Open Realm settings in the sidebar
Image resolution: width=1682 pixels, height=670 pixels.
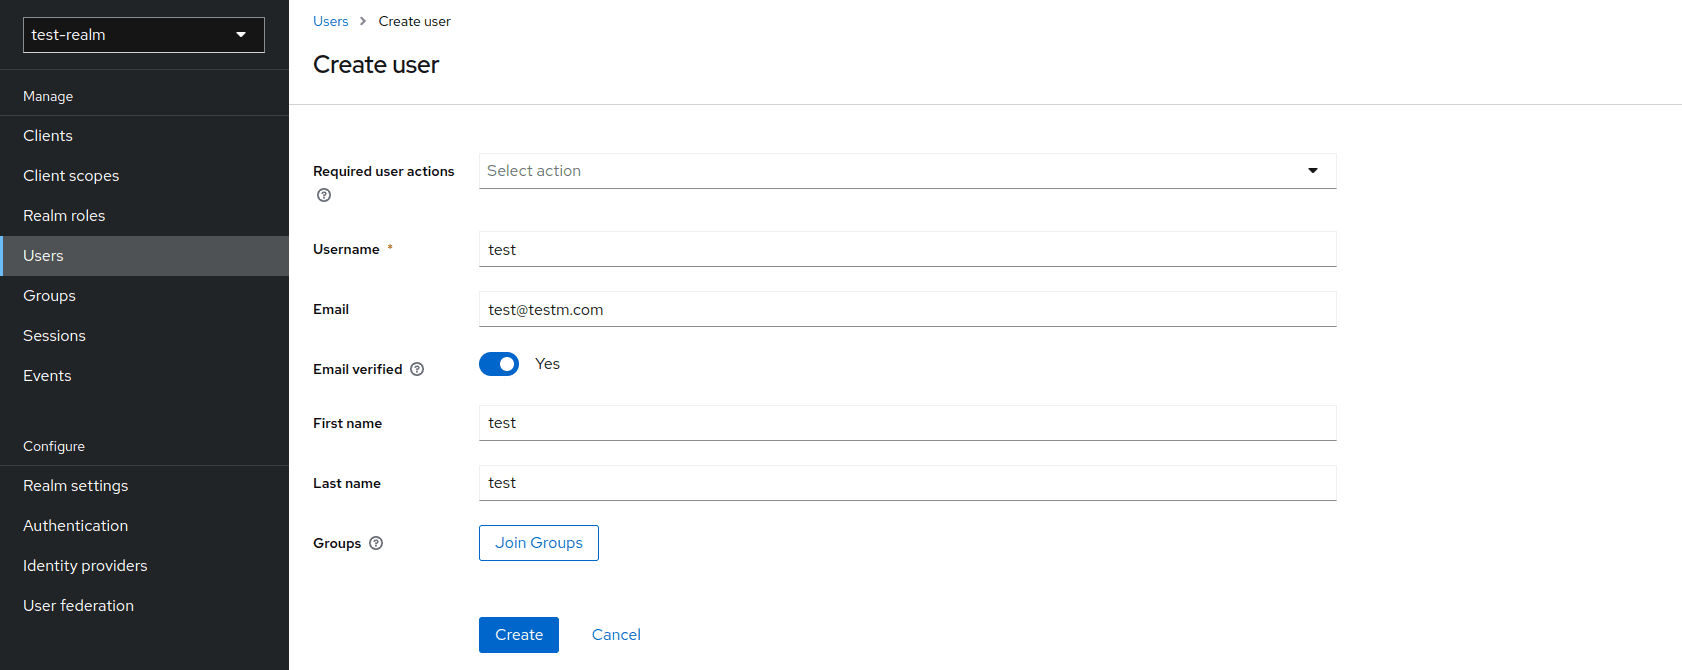tap(76, 486)
